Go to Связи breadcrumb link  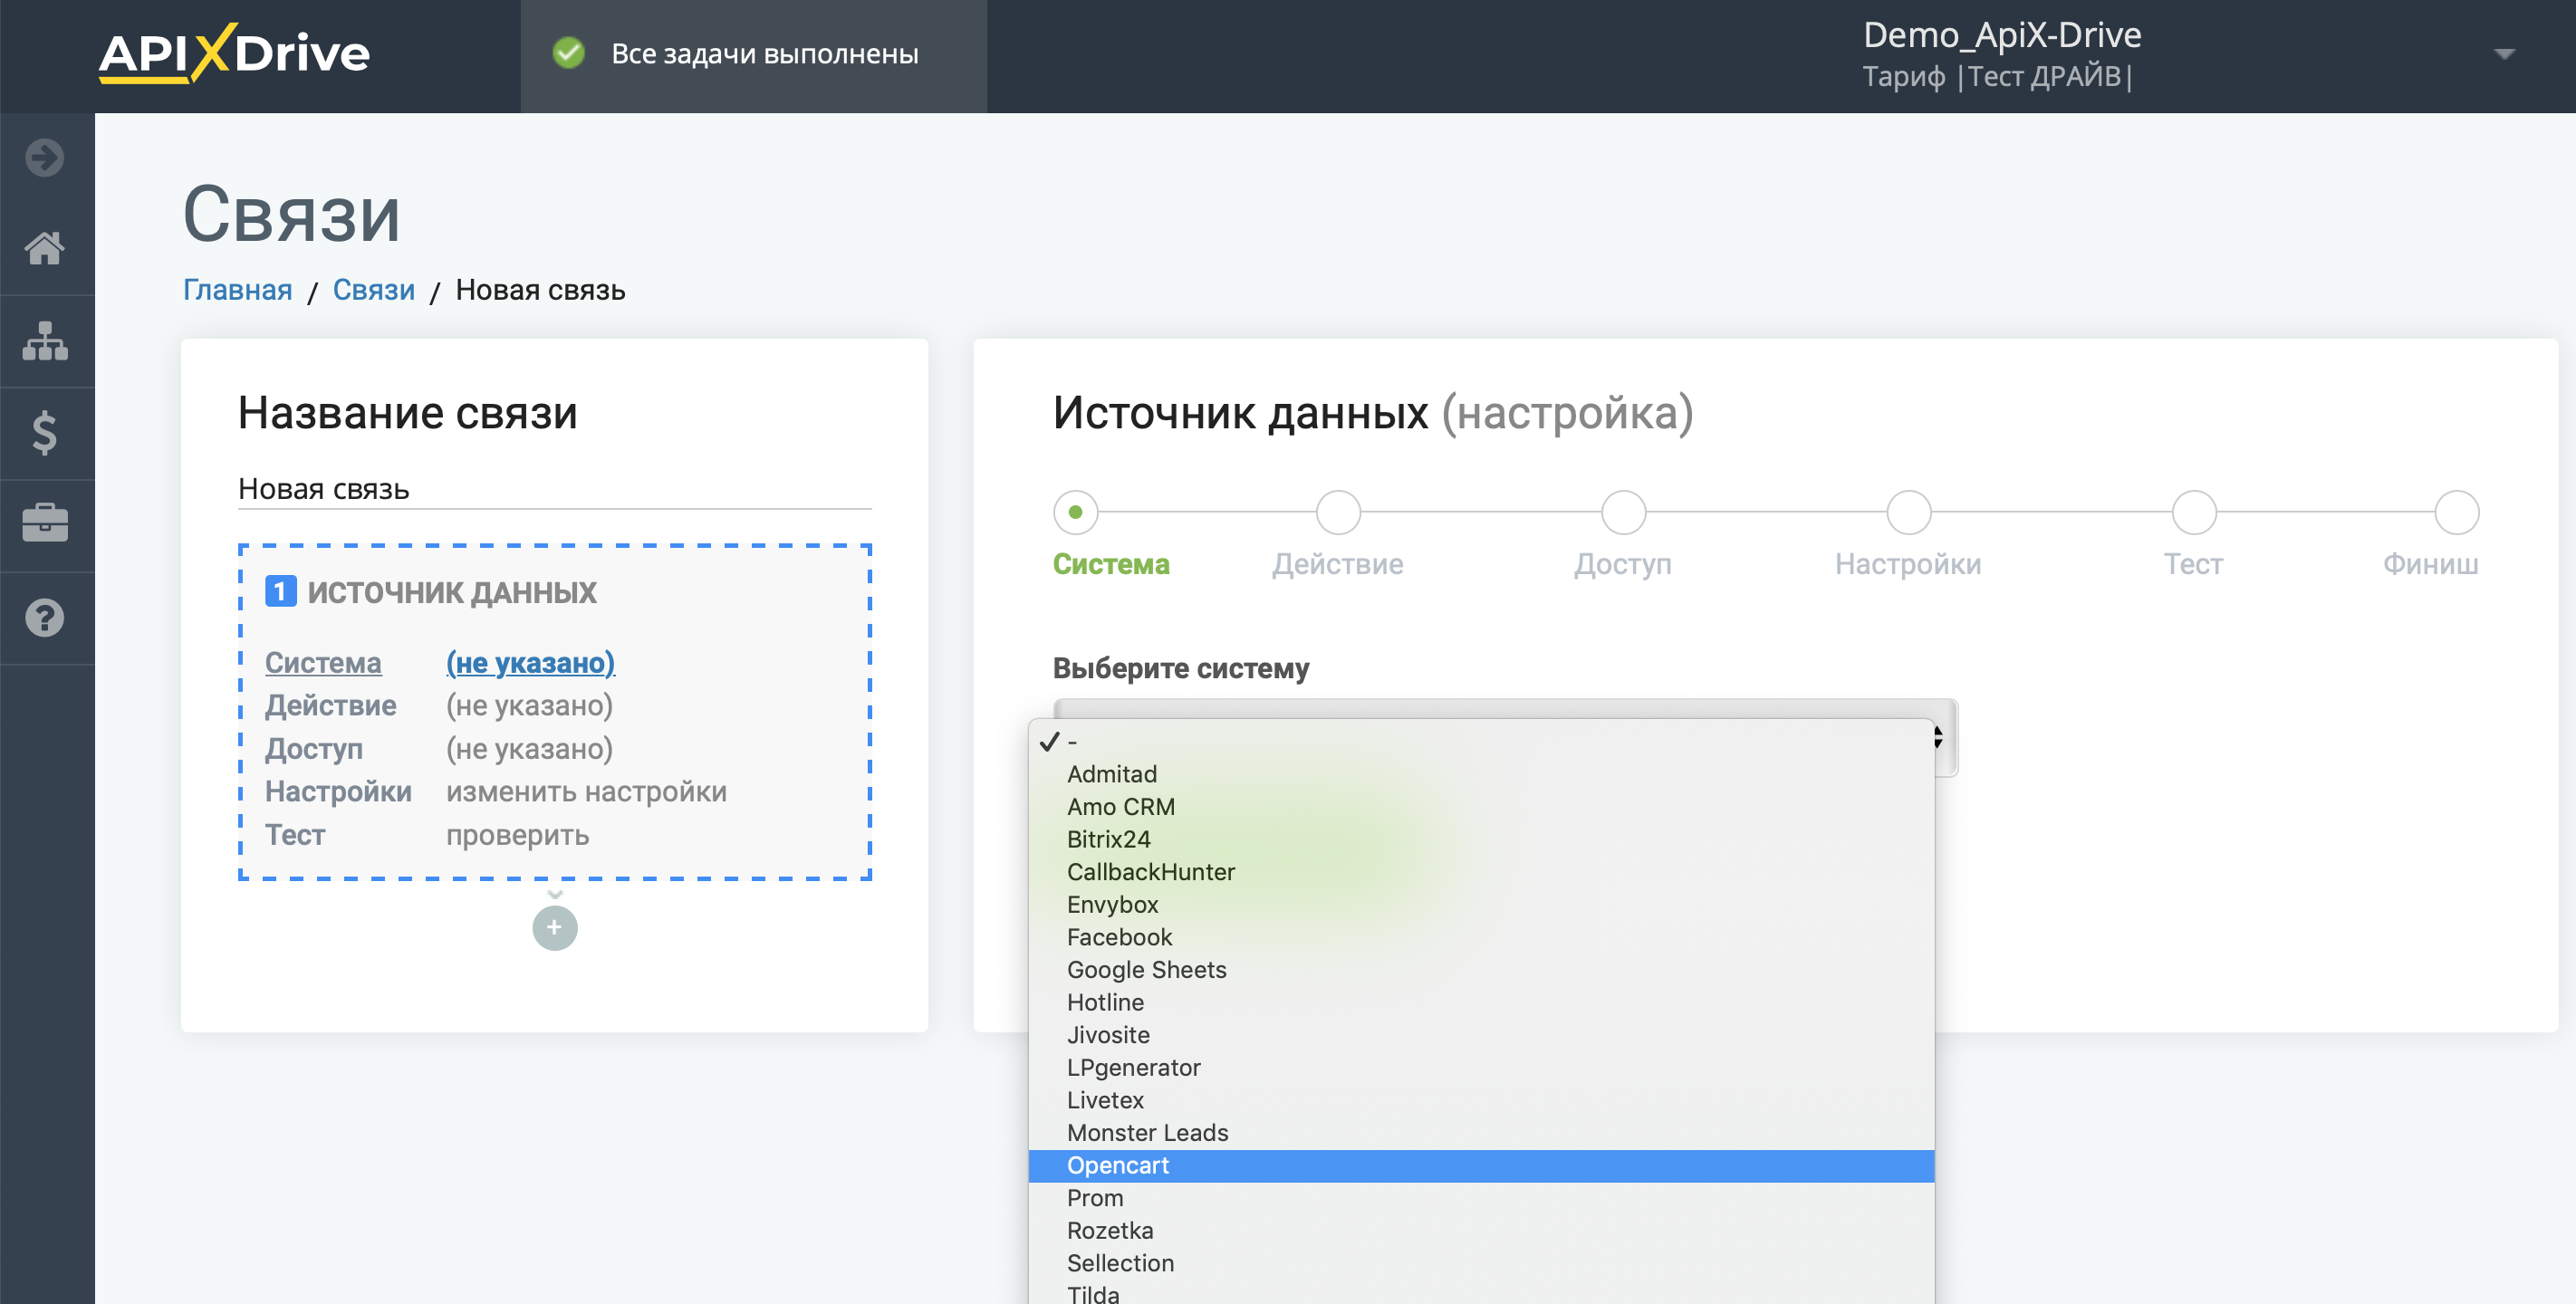374,290
